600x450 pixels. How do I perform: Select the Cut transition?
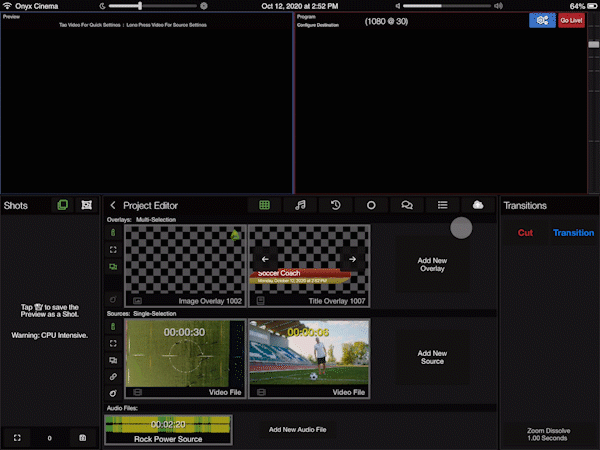[525, 233]
